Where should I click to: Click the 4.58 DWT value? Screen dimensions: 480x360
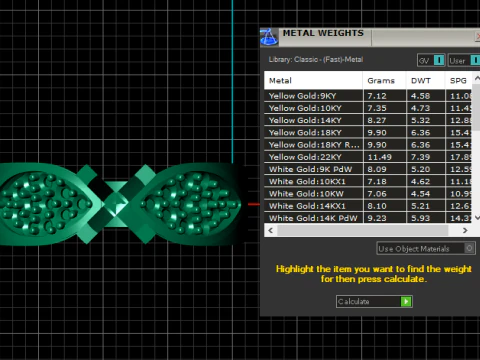click(420, 96)
